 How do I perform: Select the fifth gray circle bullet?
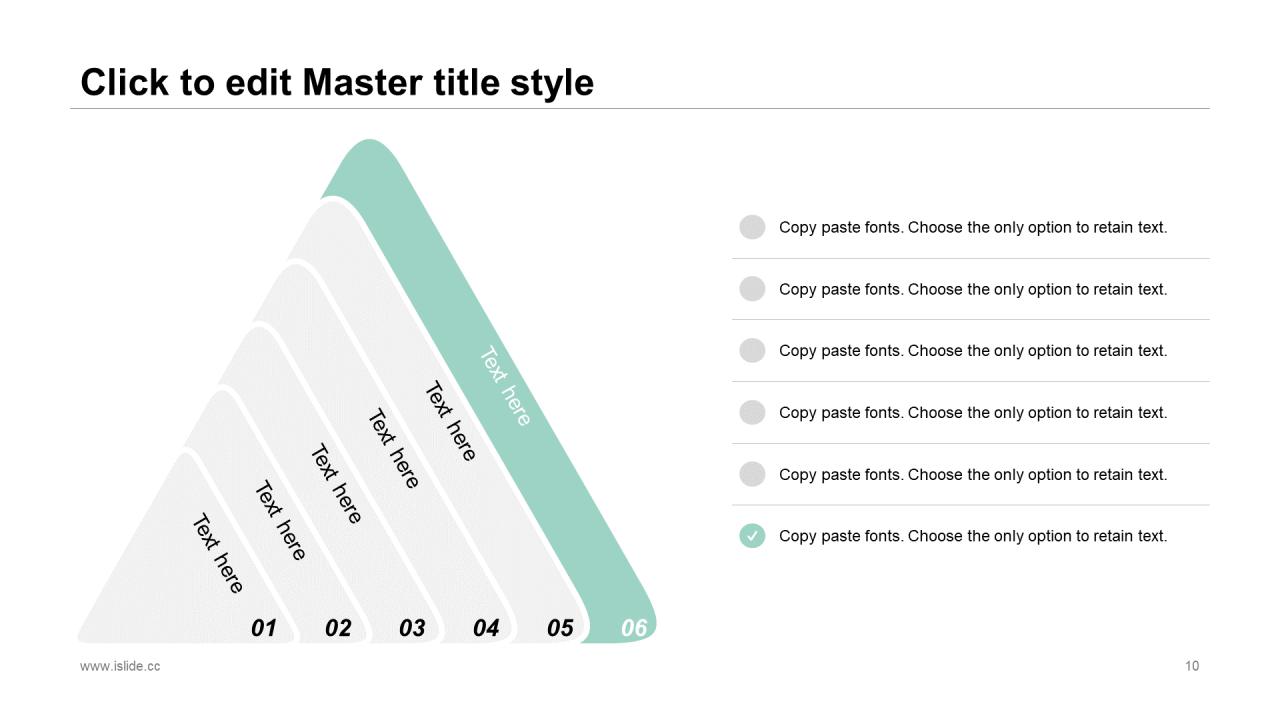click(x=752, y=474)
